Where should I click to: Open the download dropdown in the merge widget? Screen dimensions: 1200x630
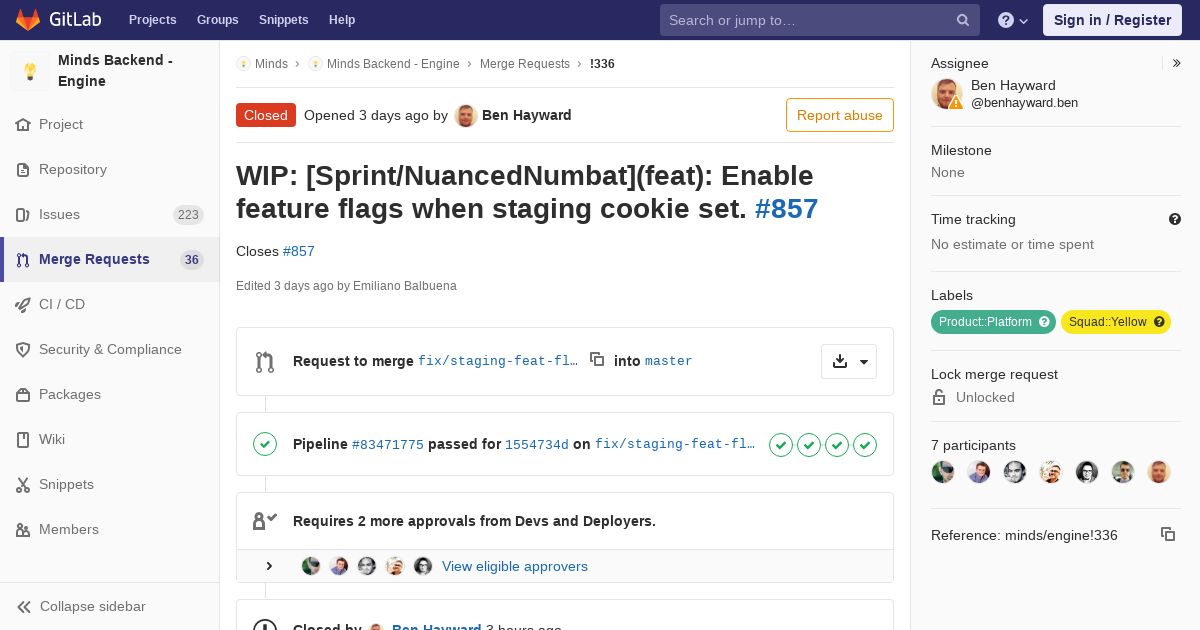849,361
